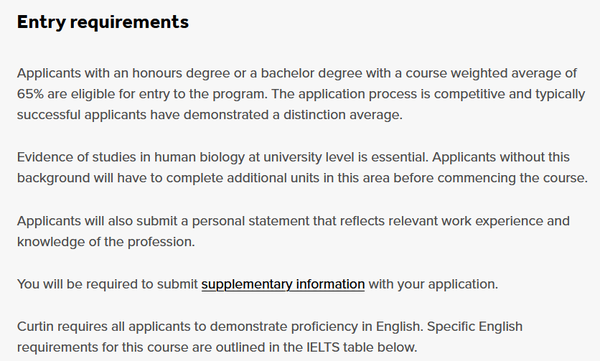Click the words 'You will be required to submit'

108,284
